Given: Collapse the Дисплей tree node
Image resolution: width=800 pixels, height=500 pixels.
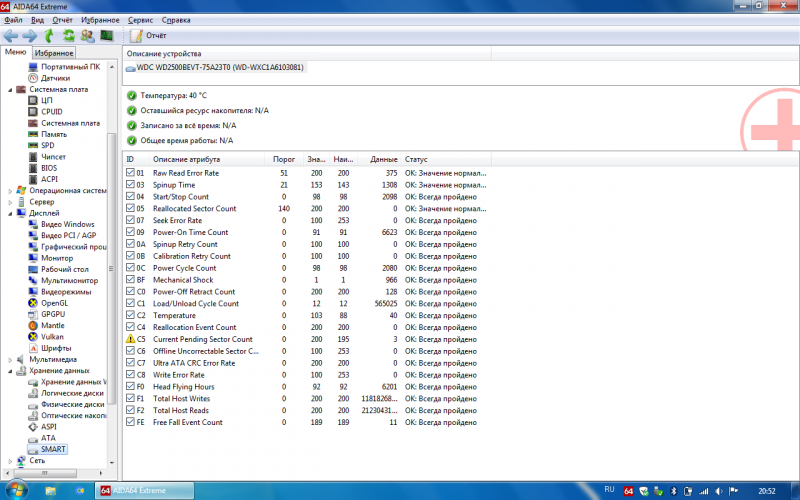Looking at the screenshot, I should tap(10, 213).
